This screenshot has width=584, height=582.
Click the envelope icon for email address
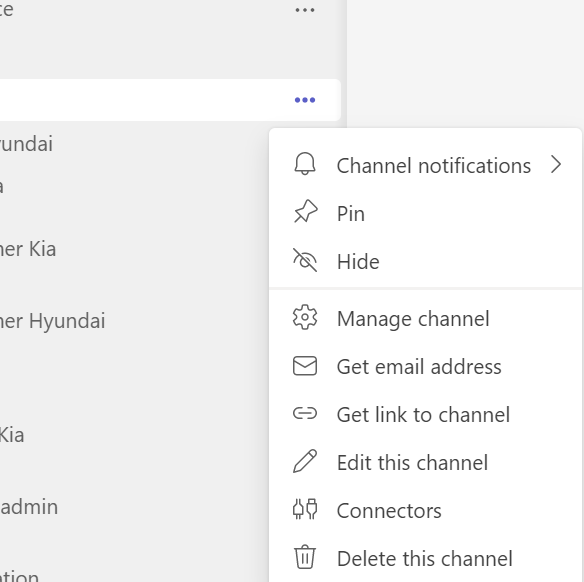[305, 366]
